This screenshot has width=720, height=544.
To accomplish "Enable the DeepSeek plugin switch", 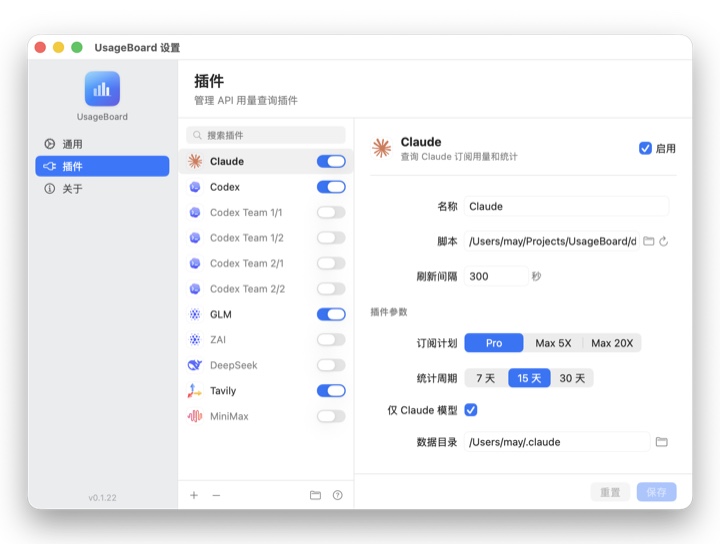I will coord(331,365).
